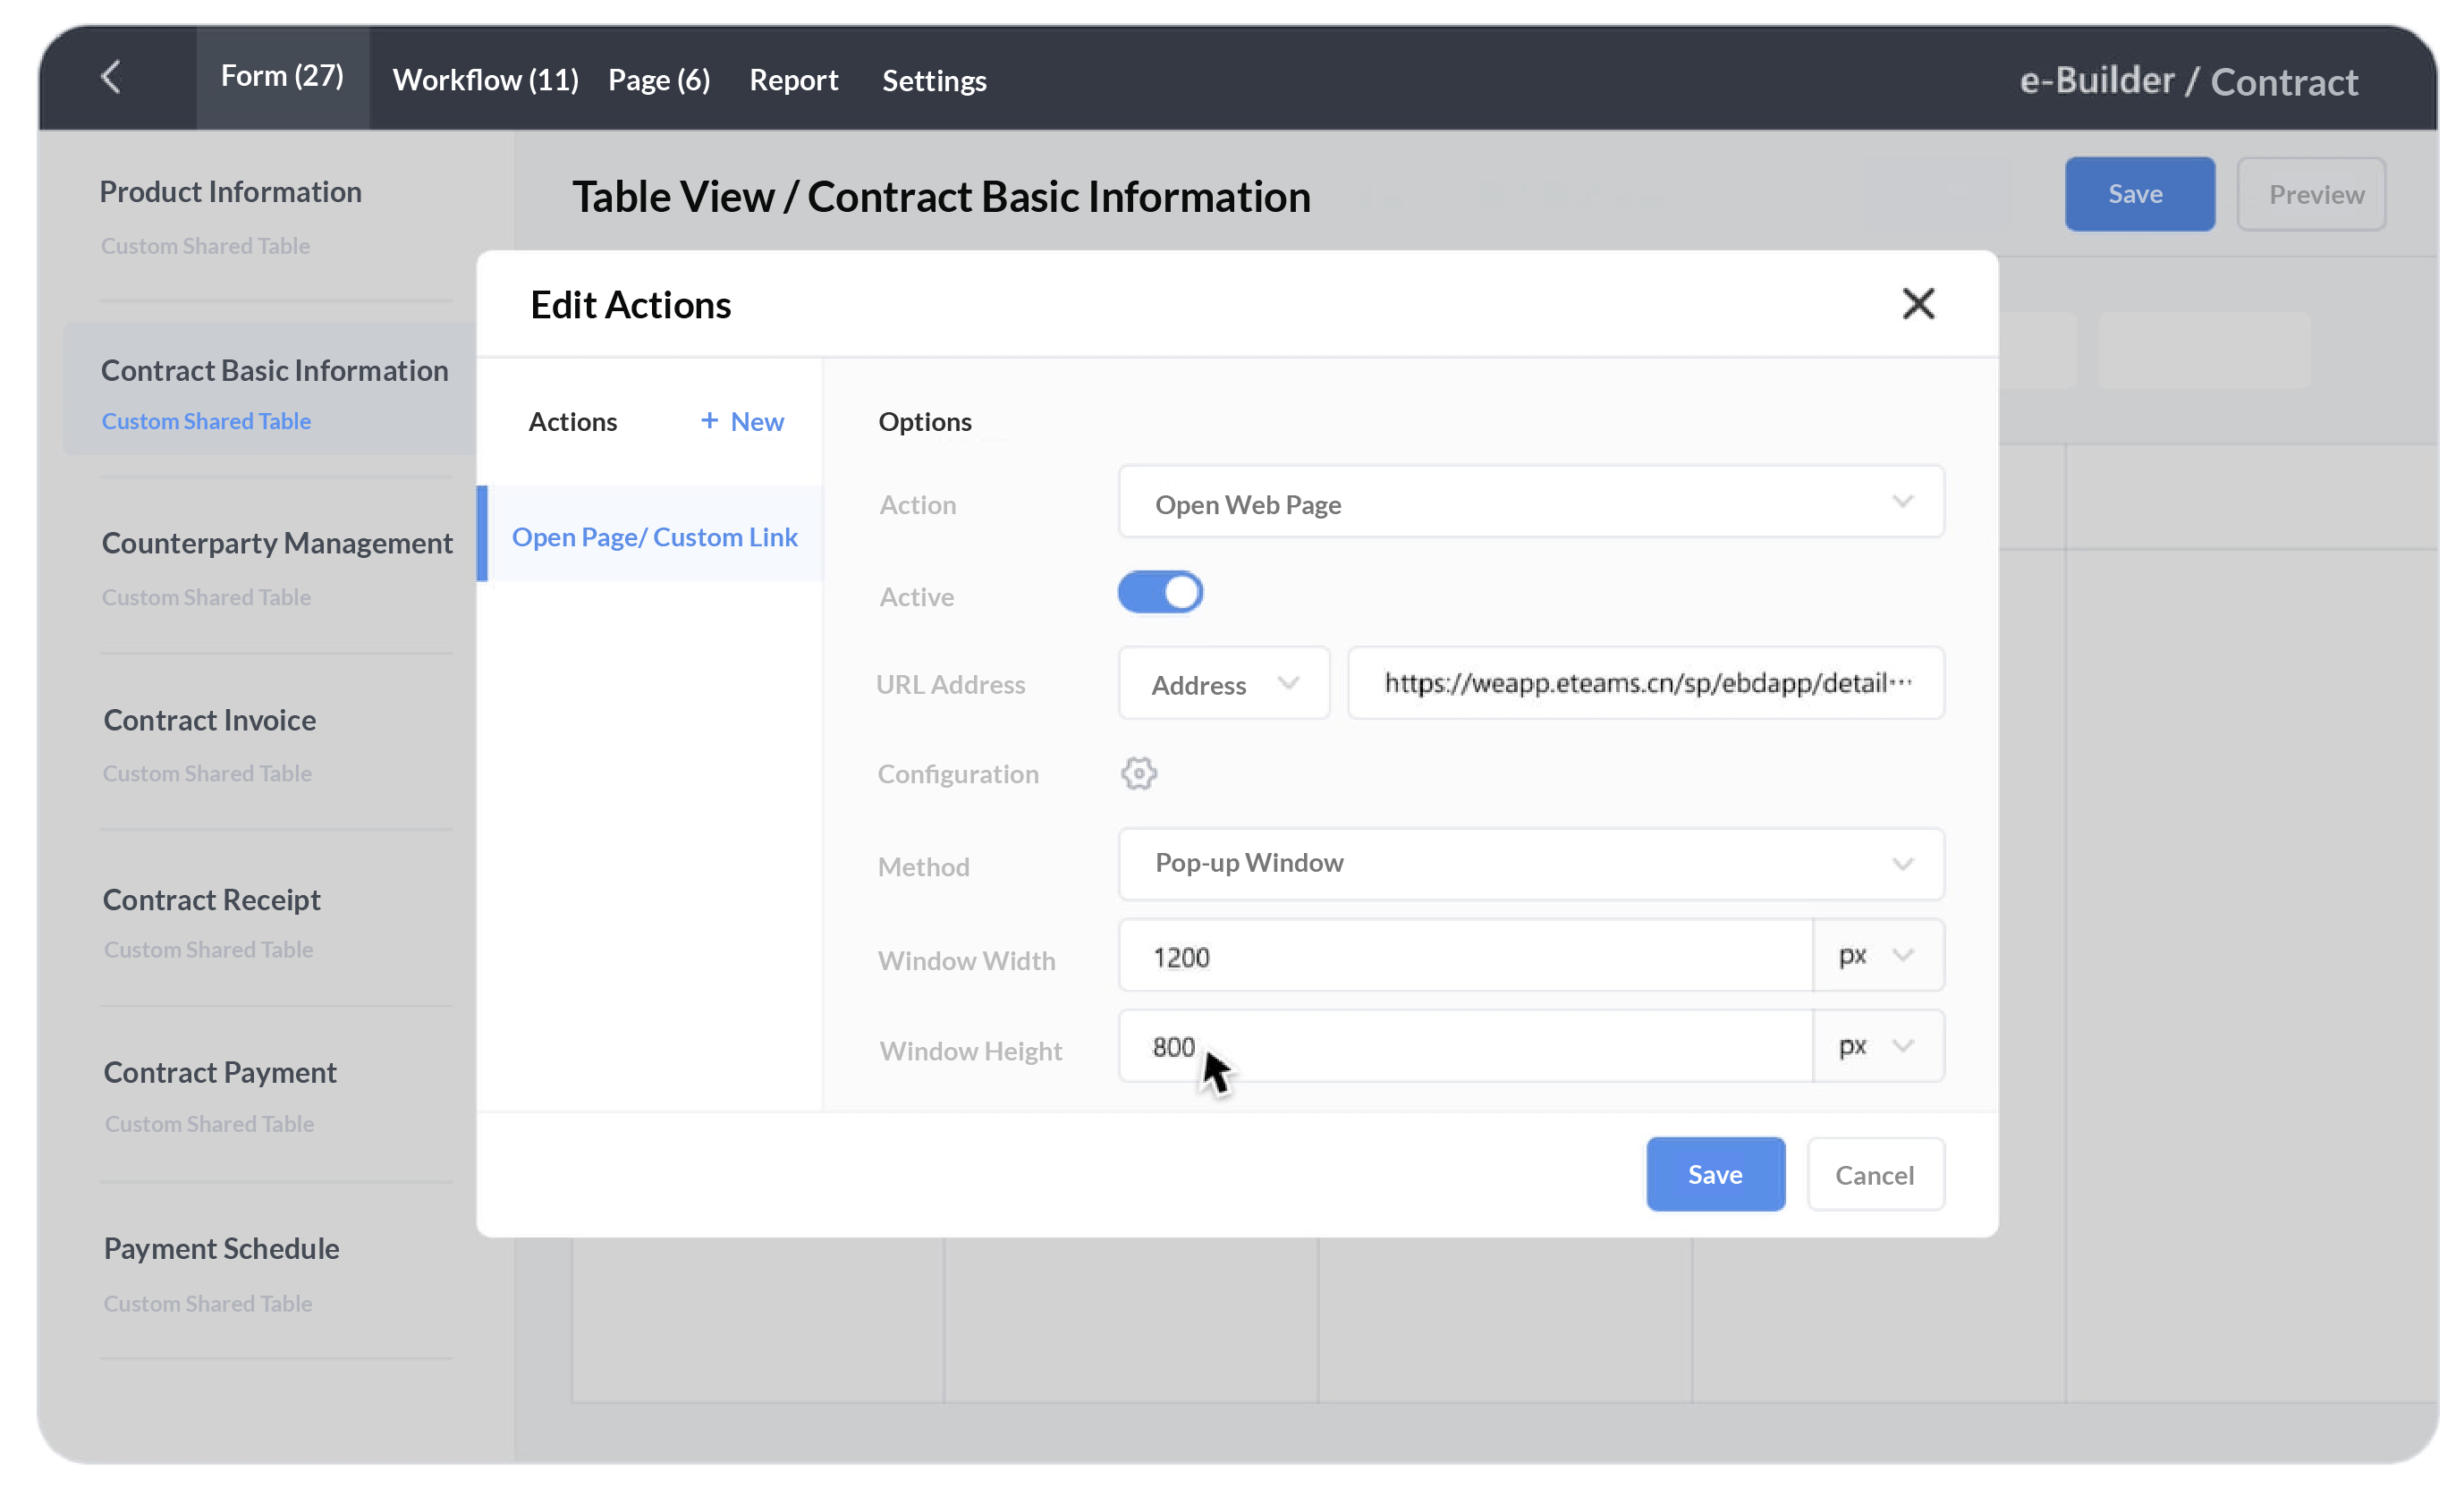Open the px unit chevron beside Window Width
The width and height of the screenshot is (2464, 1495).
pyautogui.click(x=1905, y=955)
